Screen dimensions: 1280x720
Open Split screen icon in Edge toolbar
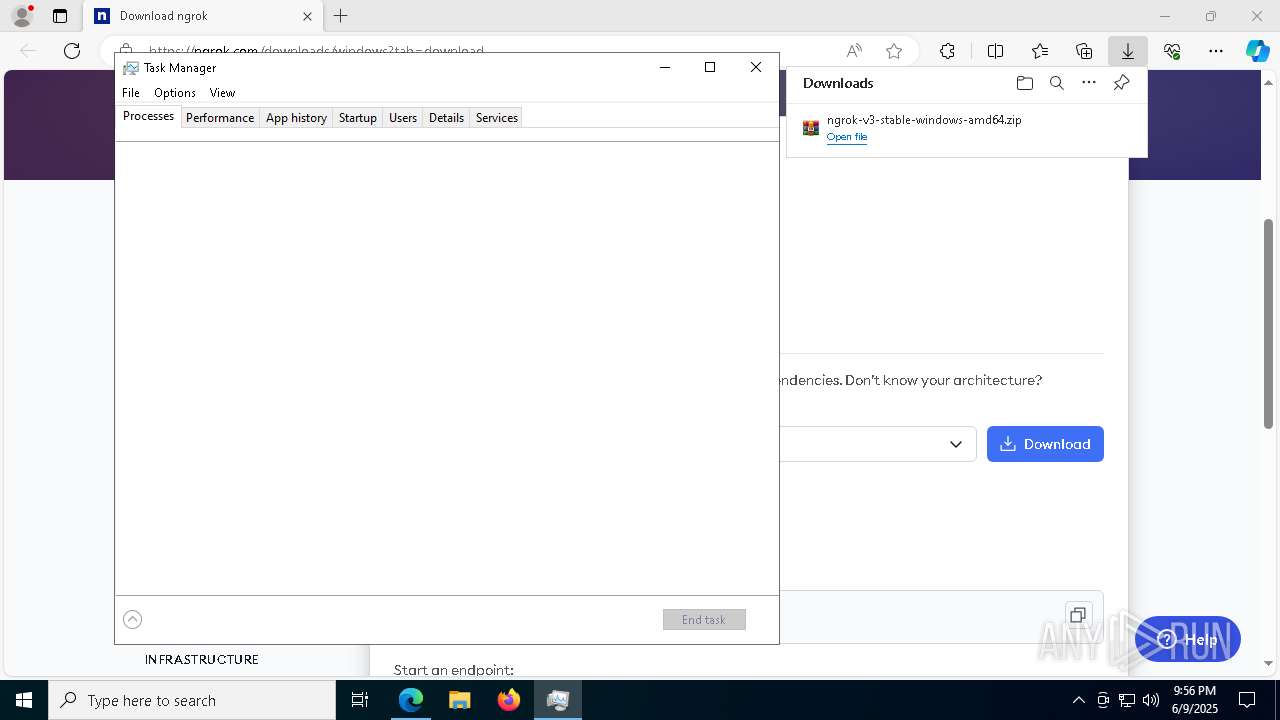[x=995, y=51]
